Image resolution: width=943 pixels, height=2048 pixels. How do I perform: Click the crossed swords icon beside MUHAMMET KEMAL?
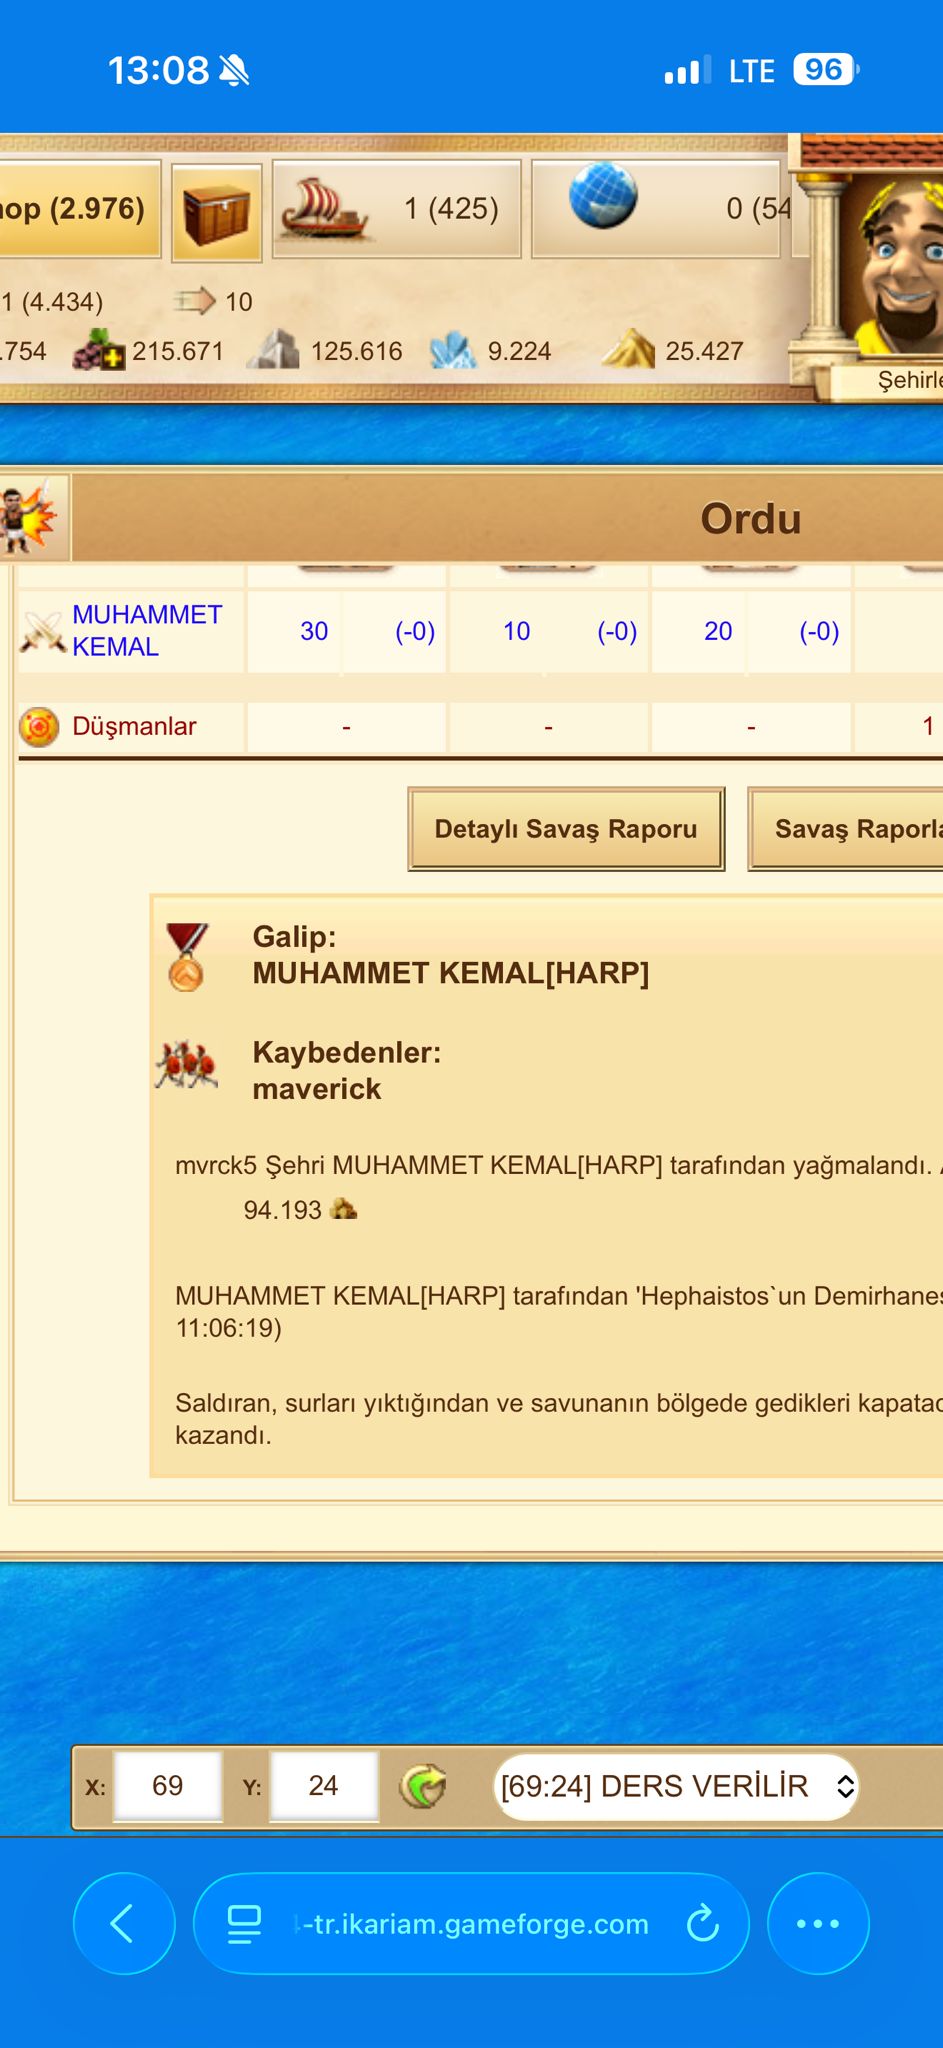[42, 631]
